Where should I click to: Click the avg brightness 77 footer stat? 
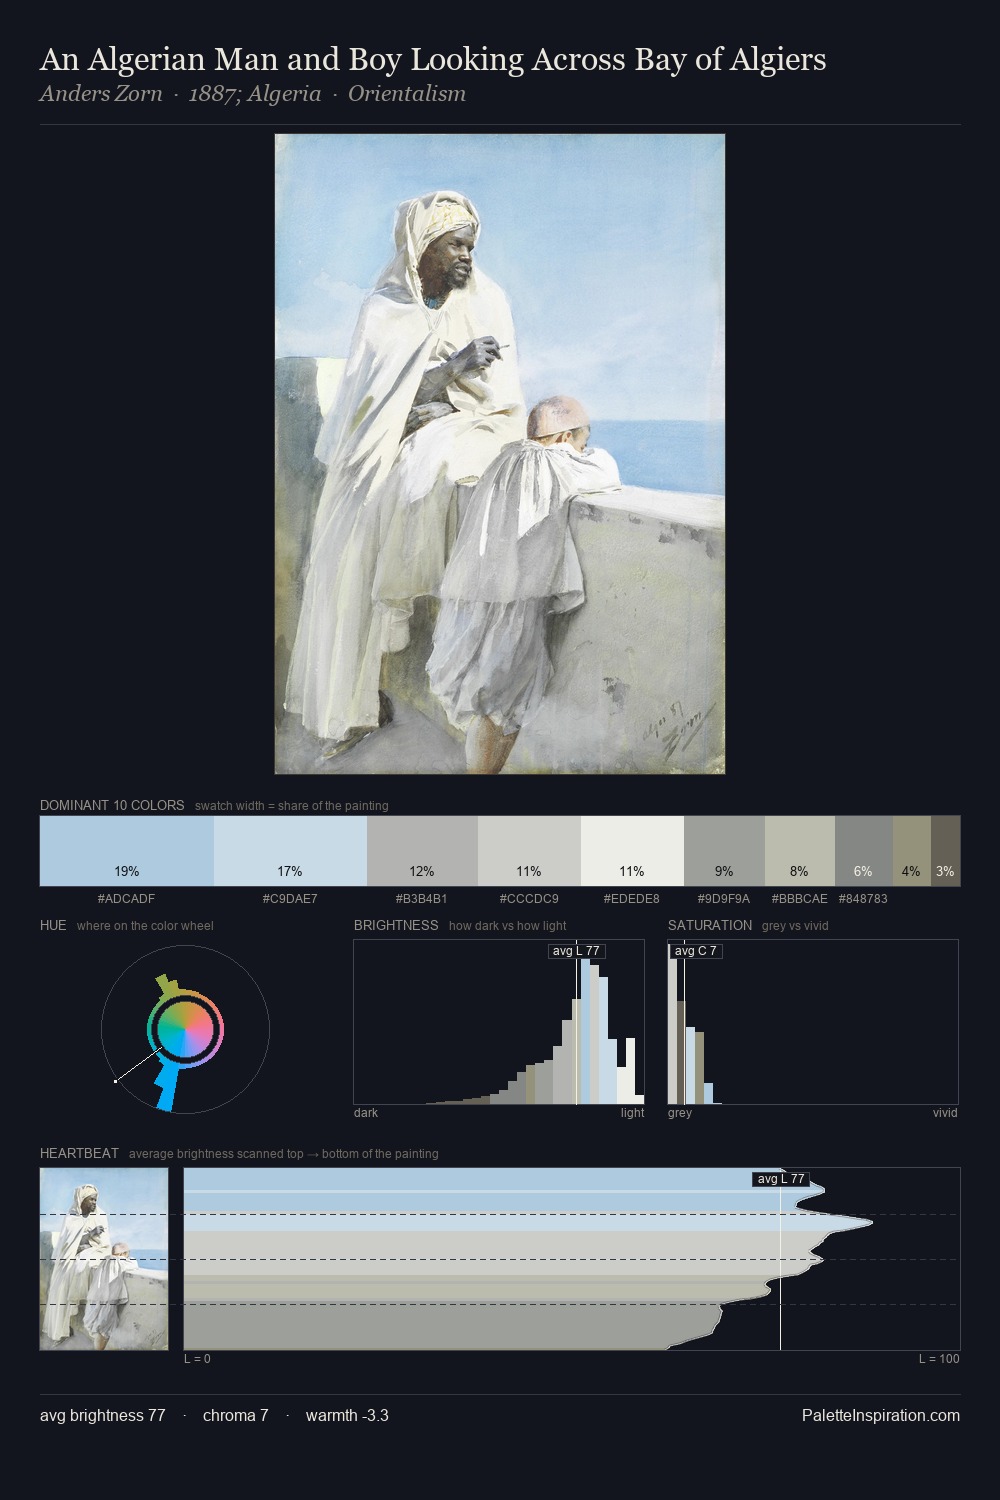point(103,1416)
